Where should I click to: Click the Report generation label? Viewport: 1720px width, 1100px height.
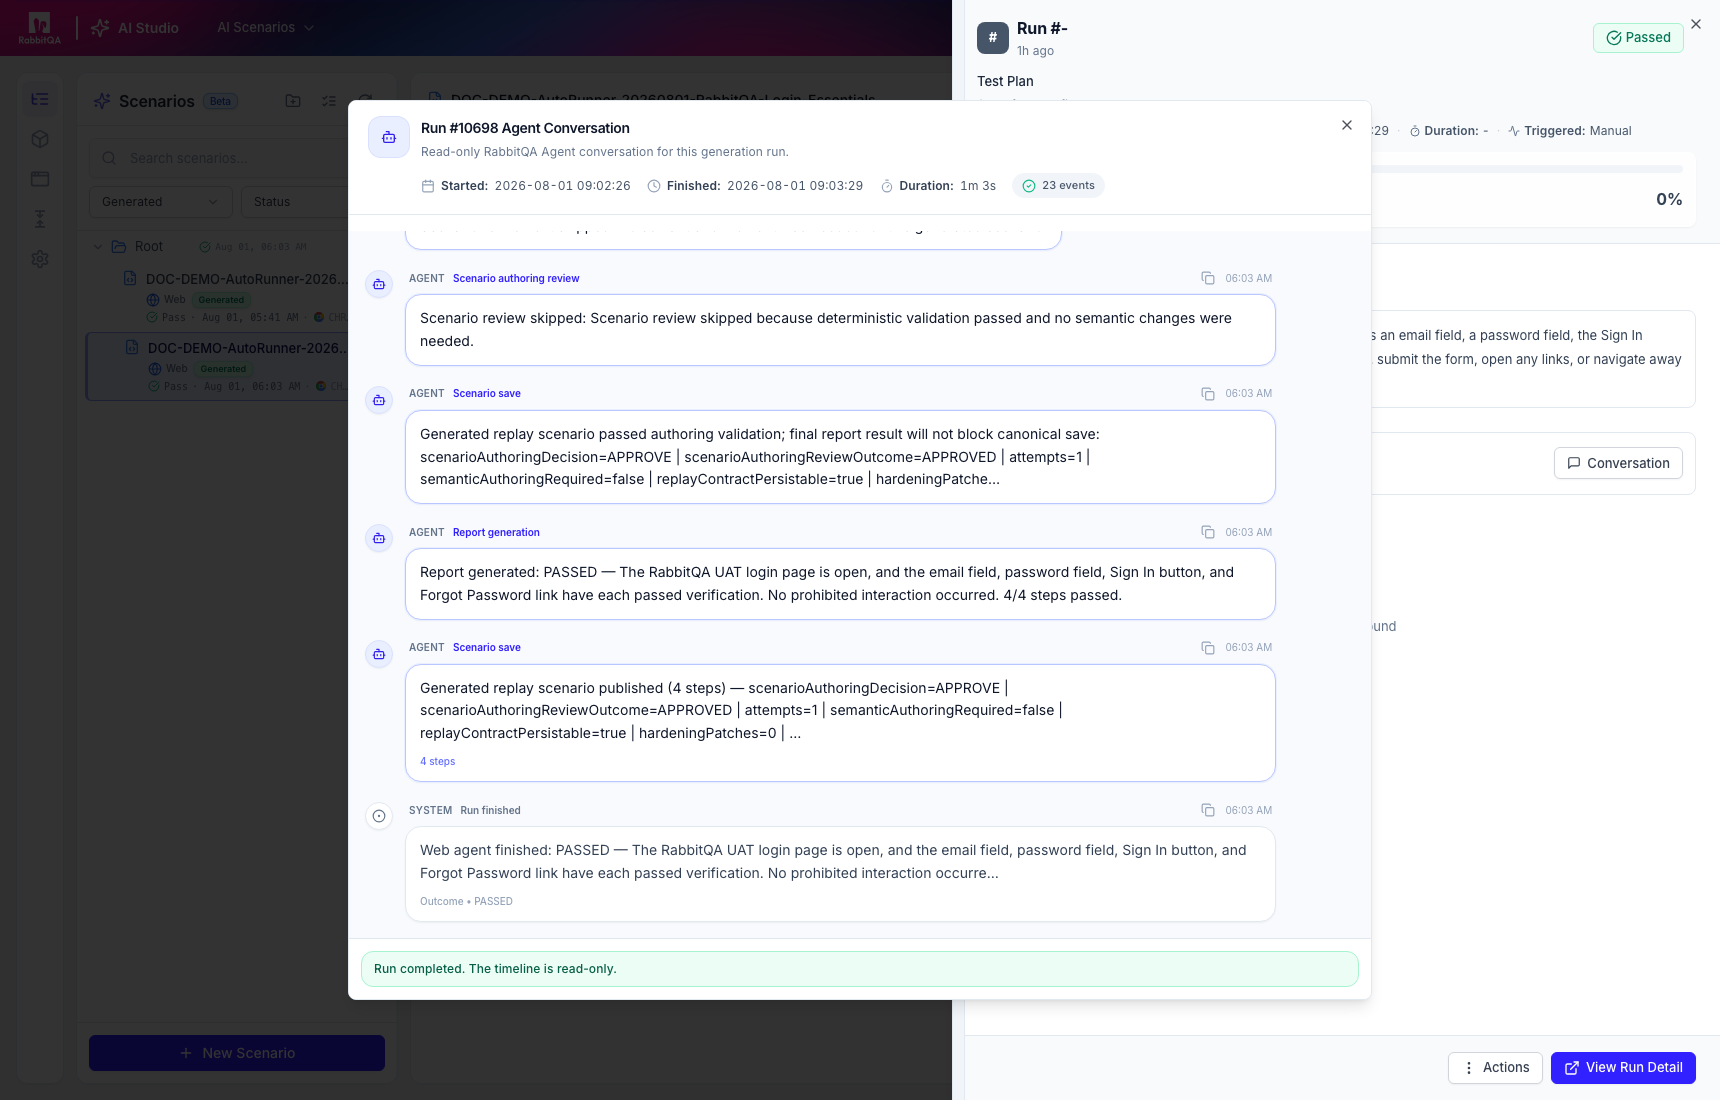coord(496,533)
